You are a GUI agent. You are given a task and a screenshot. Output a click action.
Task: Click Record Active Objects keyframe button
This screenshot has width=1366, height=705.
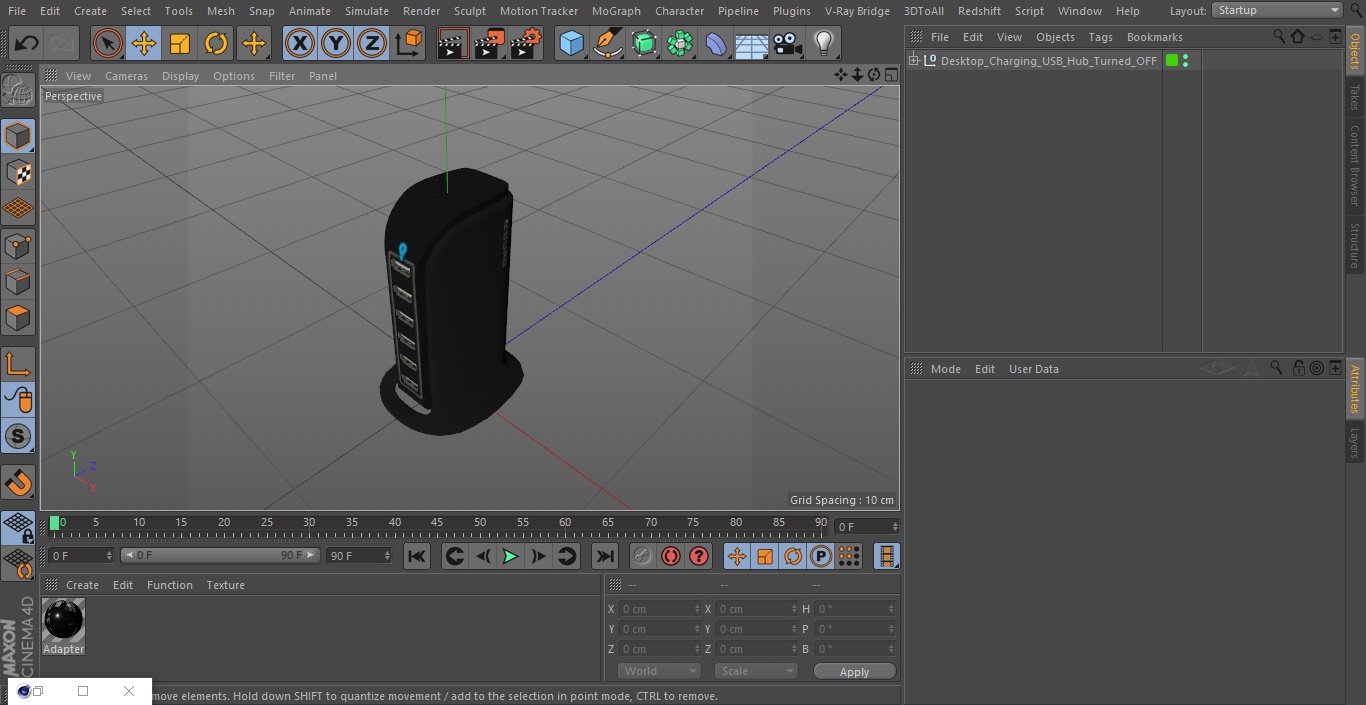point(643,556)
